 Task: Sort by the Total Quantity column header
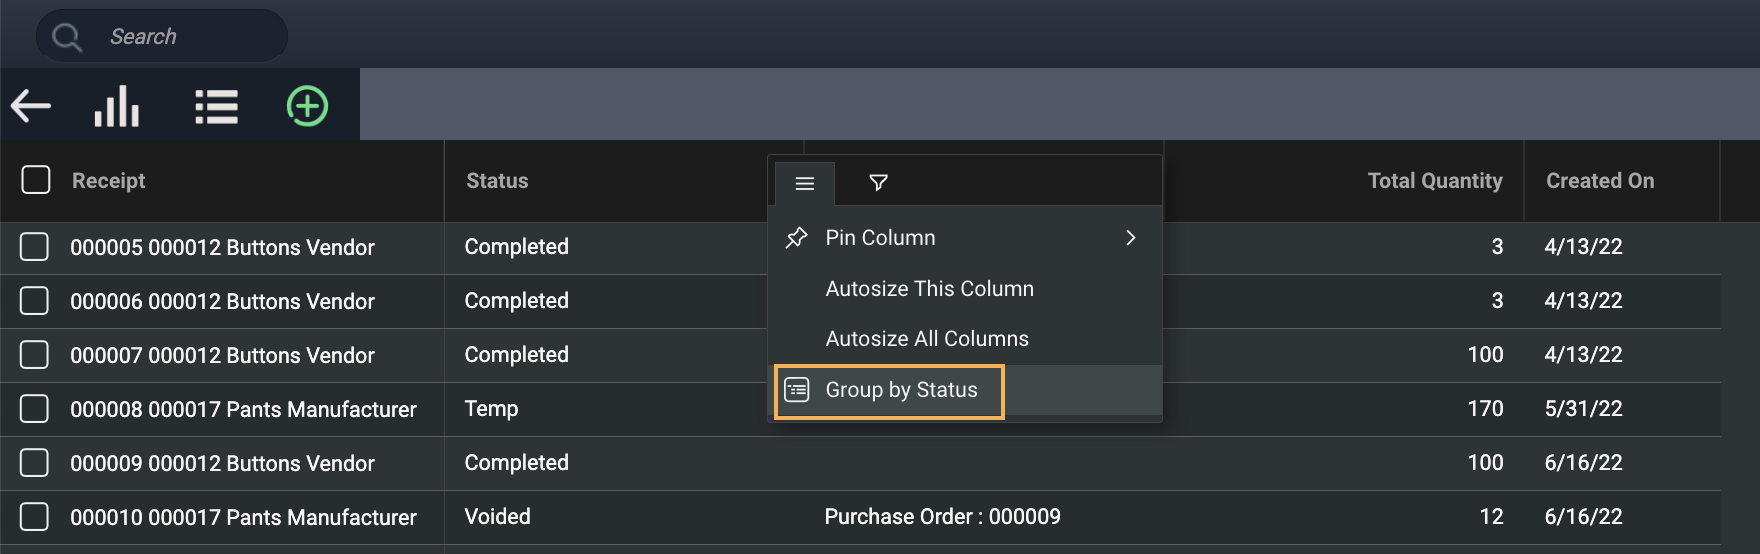pos(1434,181)
